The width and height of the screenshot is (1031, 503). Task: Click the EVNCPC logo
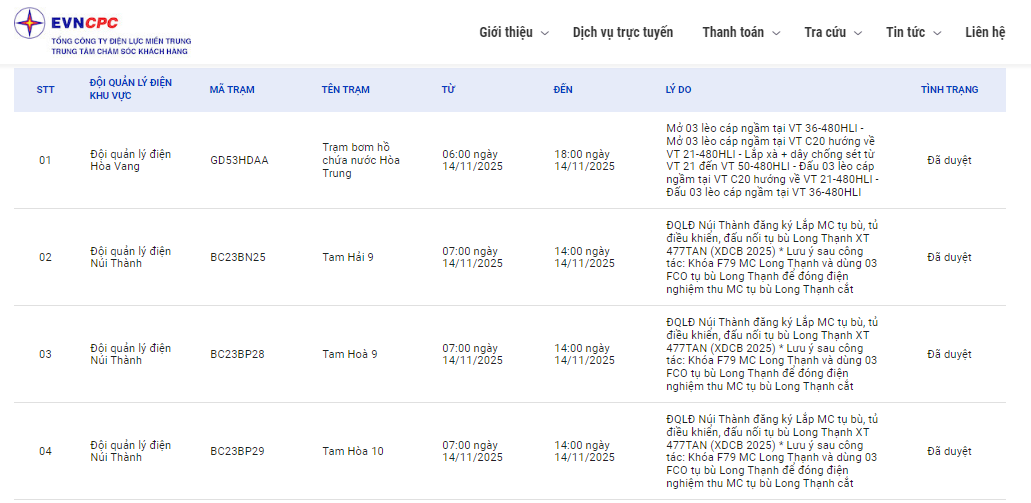click(101, 31)
